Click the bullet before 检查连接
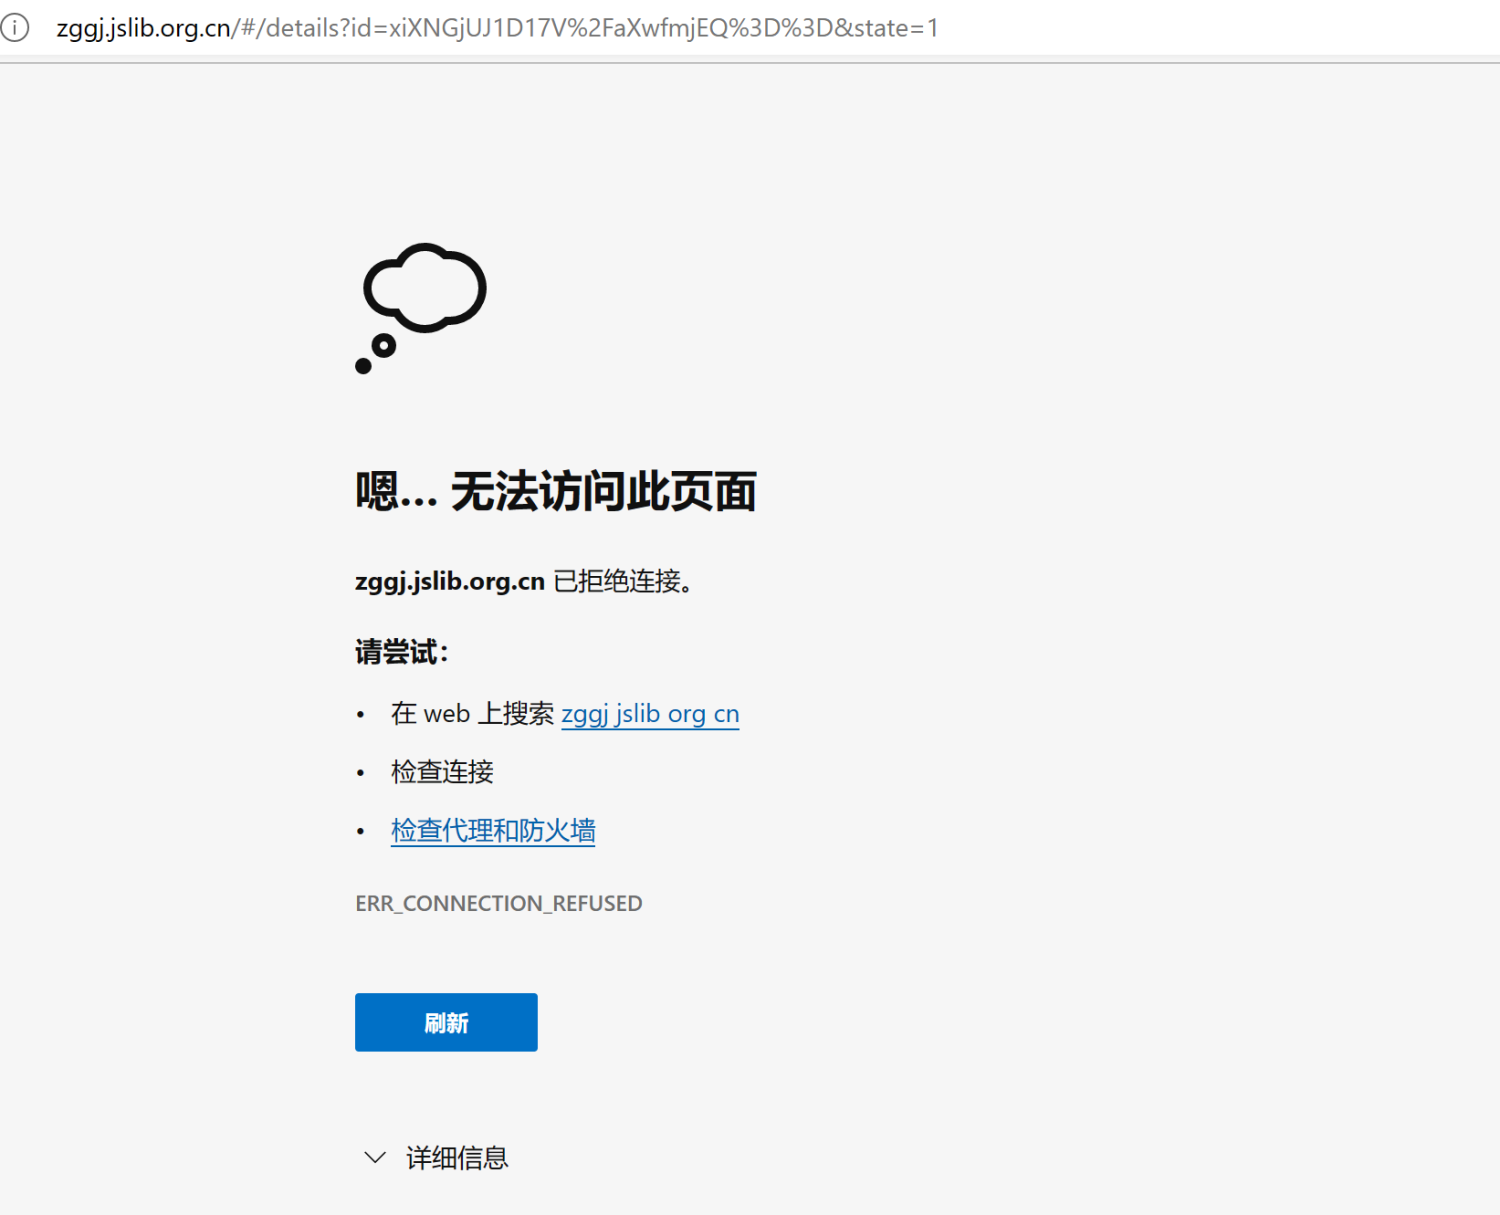Viewport: 1500px width, 1215px height. point(361,773)
